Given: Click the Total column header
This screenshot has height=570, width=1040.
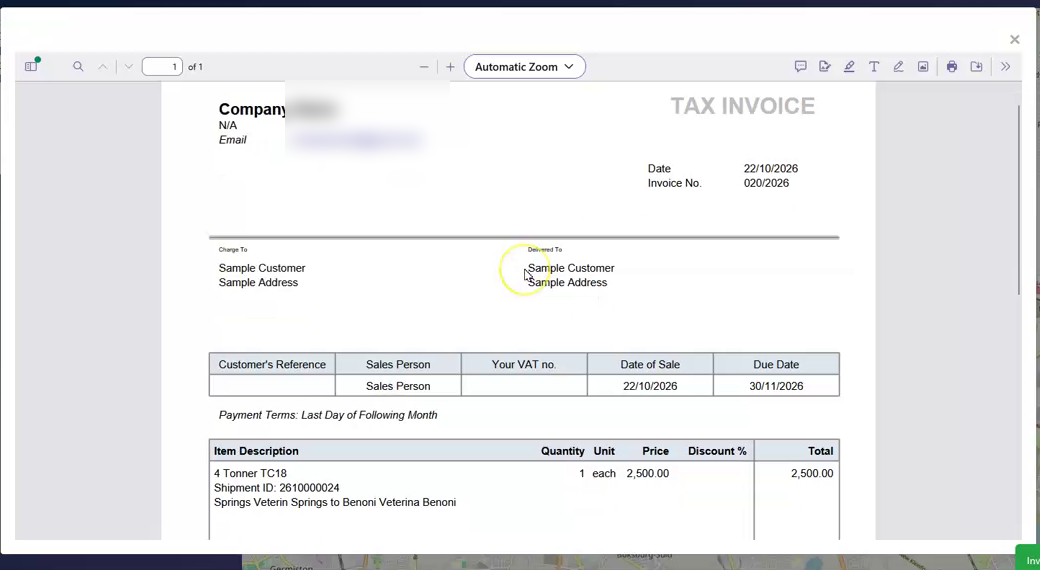Looking at the screenshot, I should [820, 451].
